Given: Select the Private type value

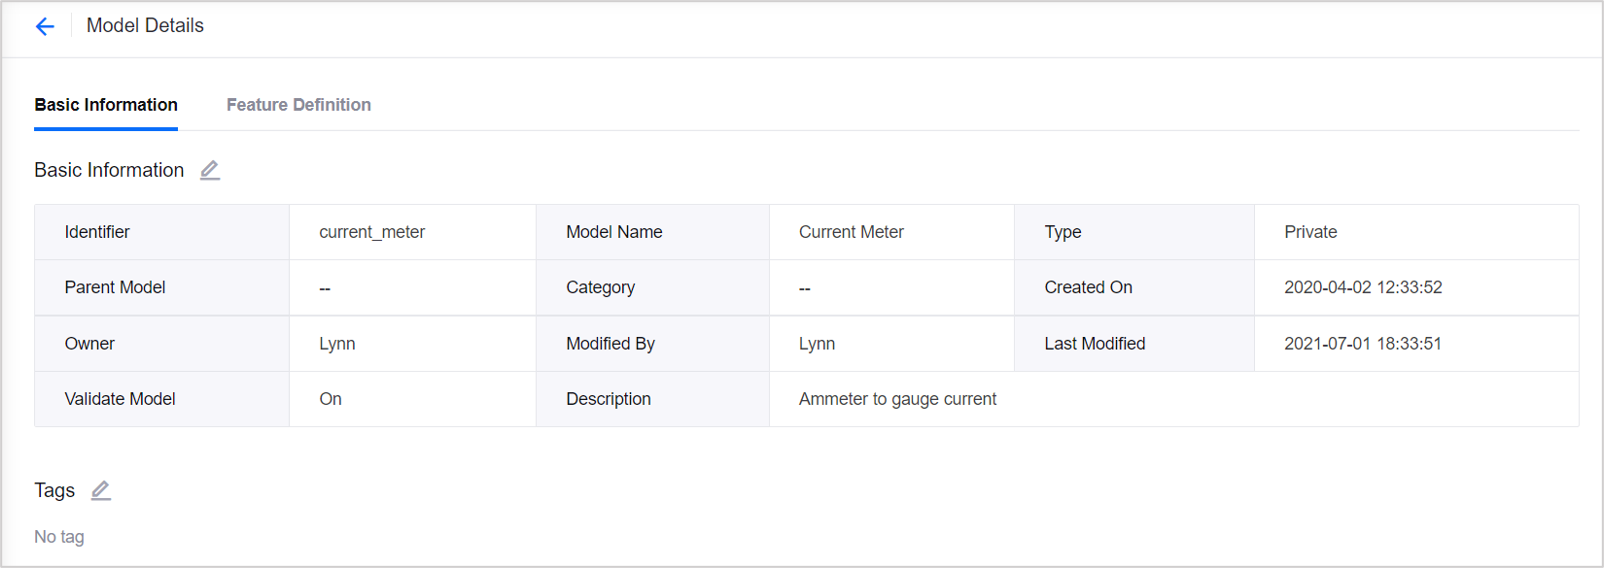Looking at the screenshot, I should [x=1310, y=232].
